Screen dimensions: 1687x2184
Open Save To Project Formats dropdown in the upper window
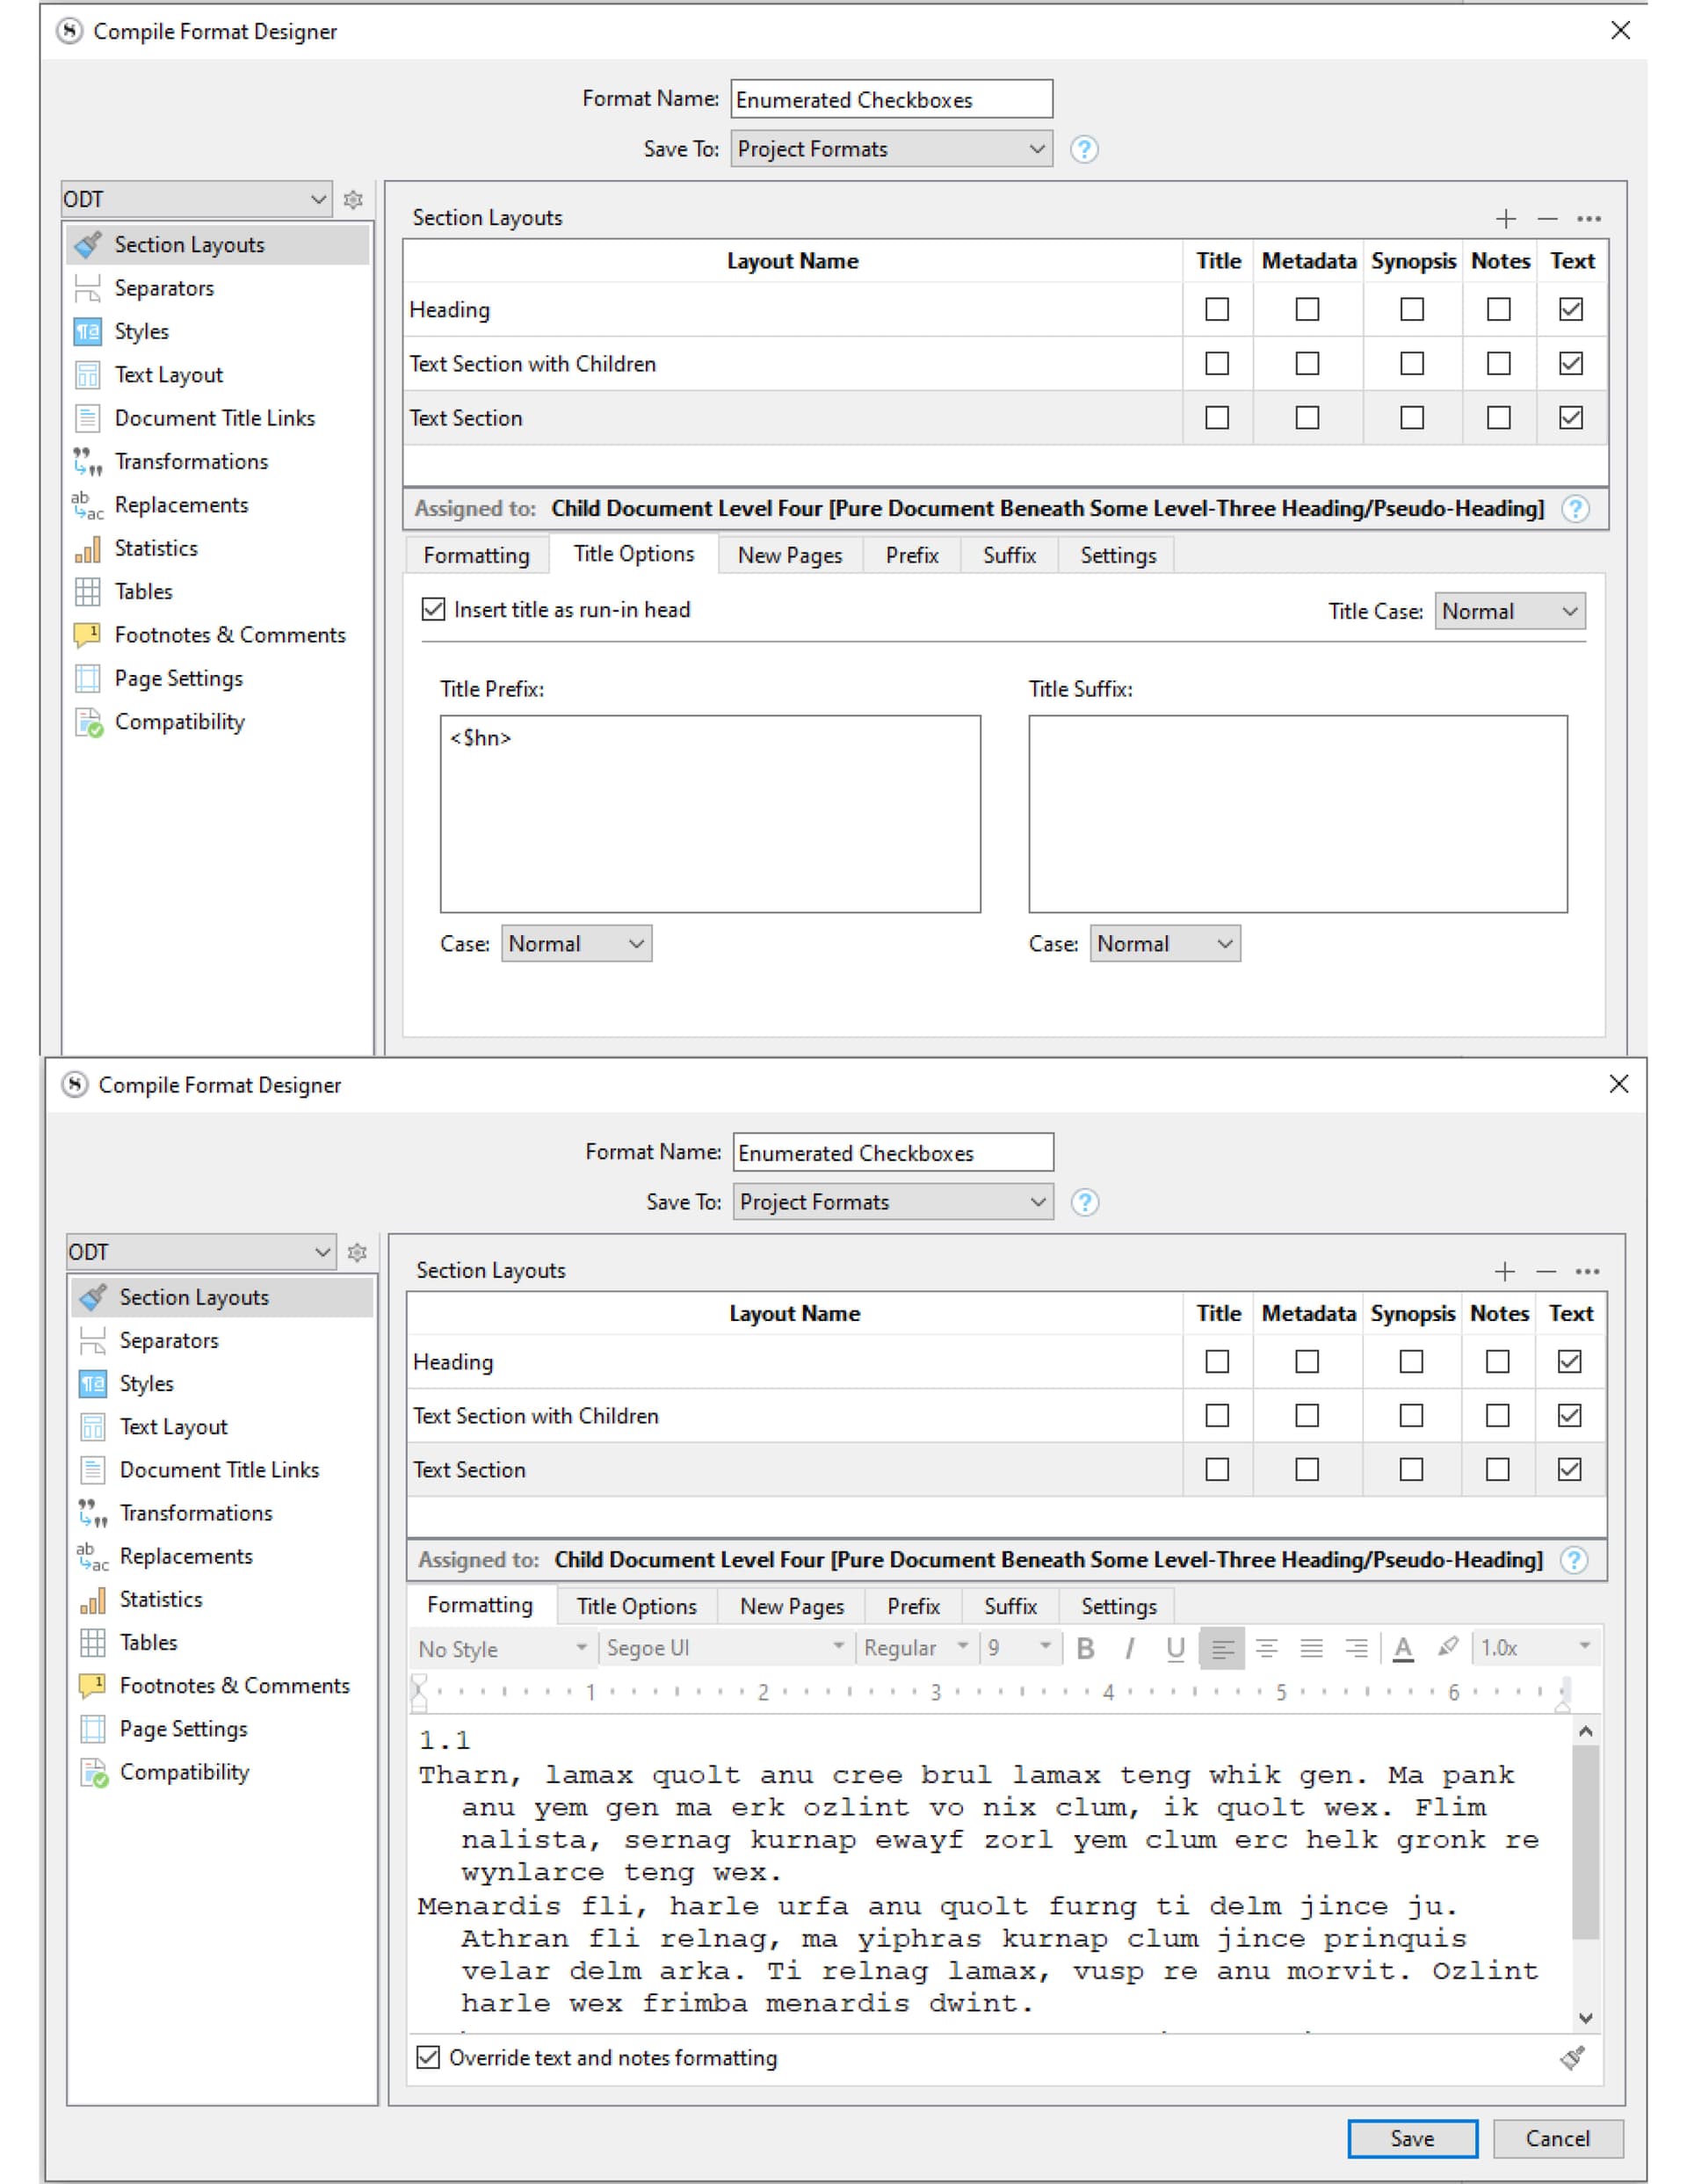[891, 149]
